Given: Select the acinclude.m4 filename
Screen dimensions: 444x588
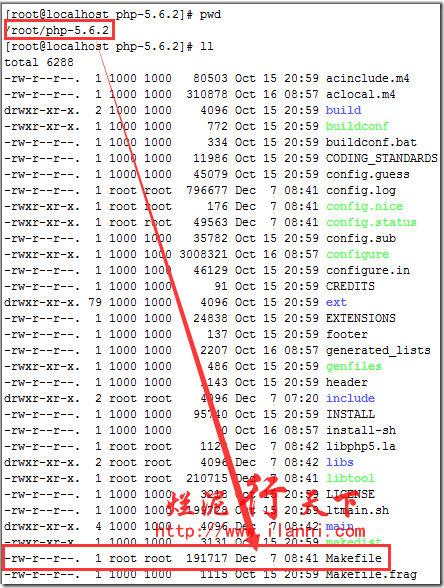Looking at the screenshot, I should pos(368,78).
